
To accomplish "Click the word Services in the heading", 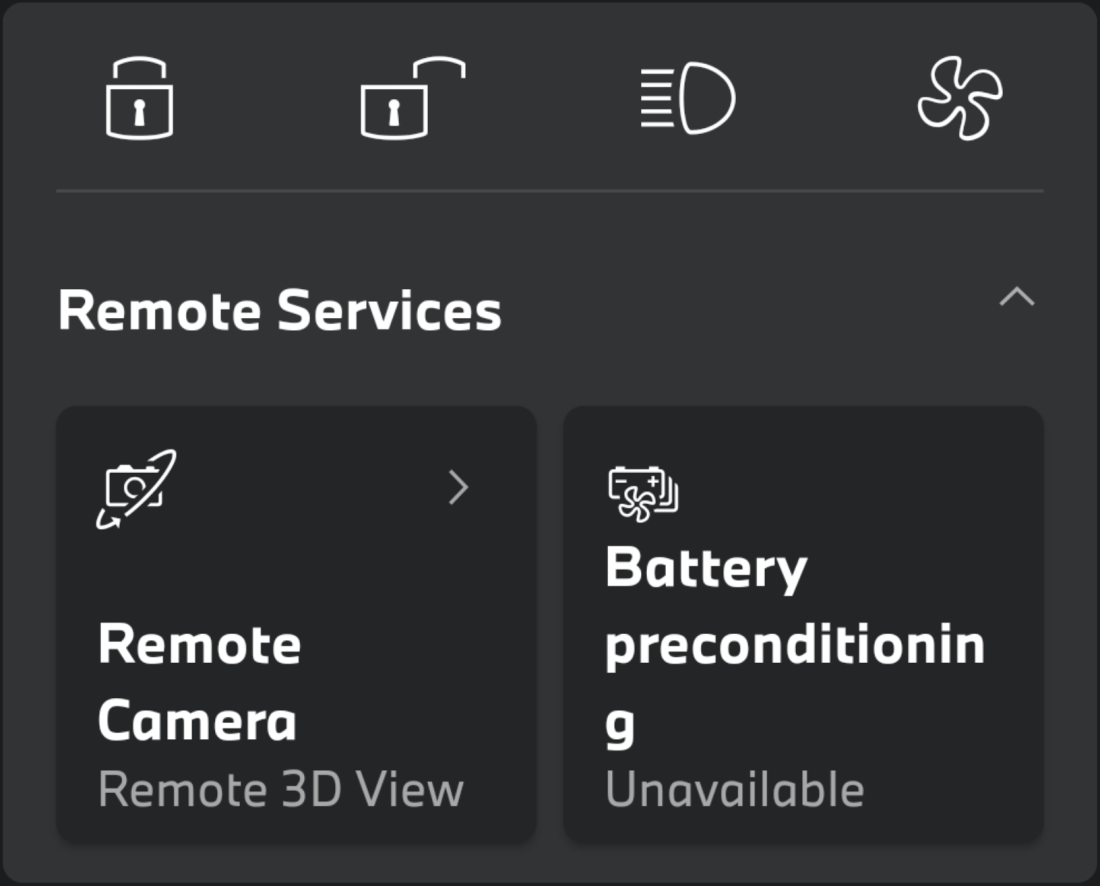I will [389, 310].
